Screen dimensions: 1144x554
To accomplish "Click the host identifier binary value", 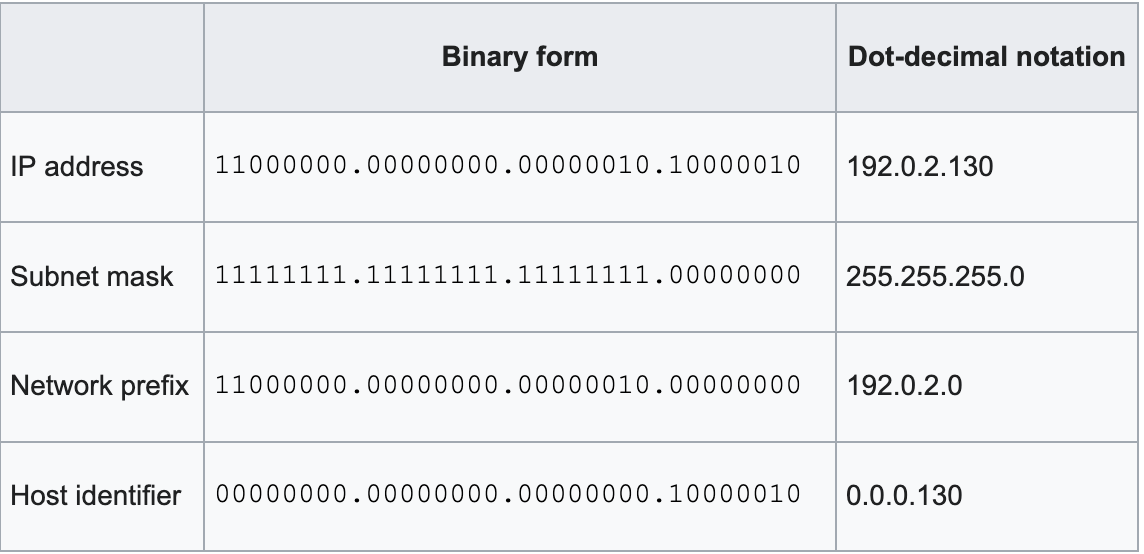I will (509, 494).
